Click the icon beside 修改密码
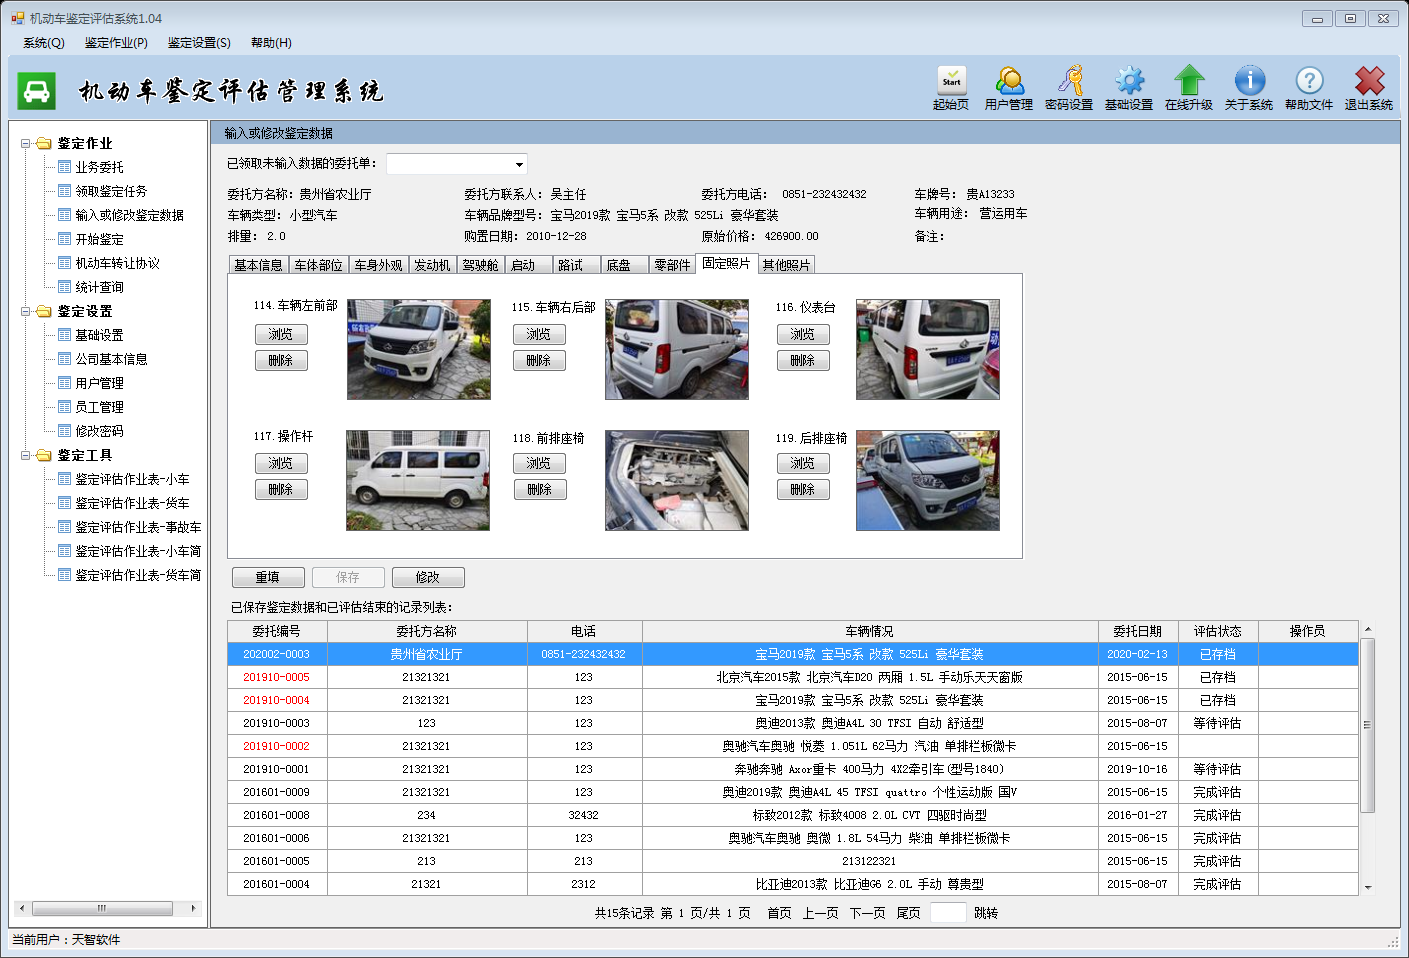This screenshot has width=1409, height=958. click(x=64, y=431)
